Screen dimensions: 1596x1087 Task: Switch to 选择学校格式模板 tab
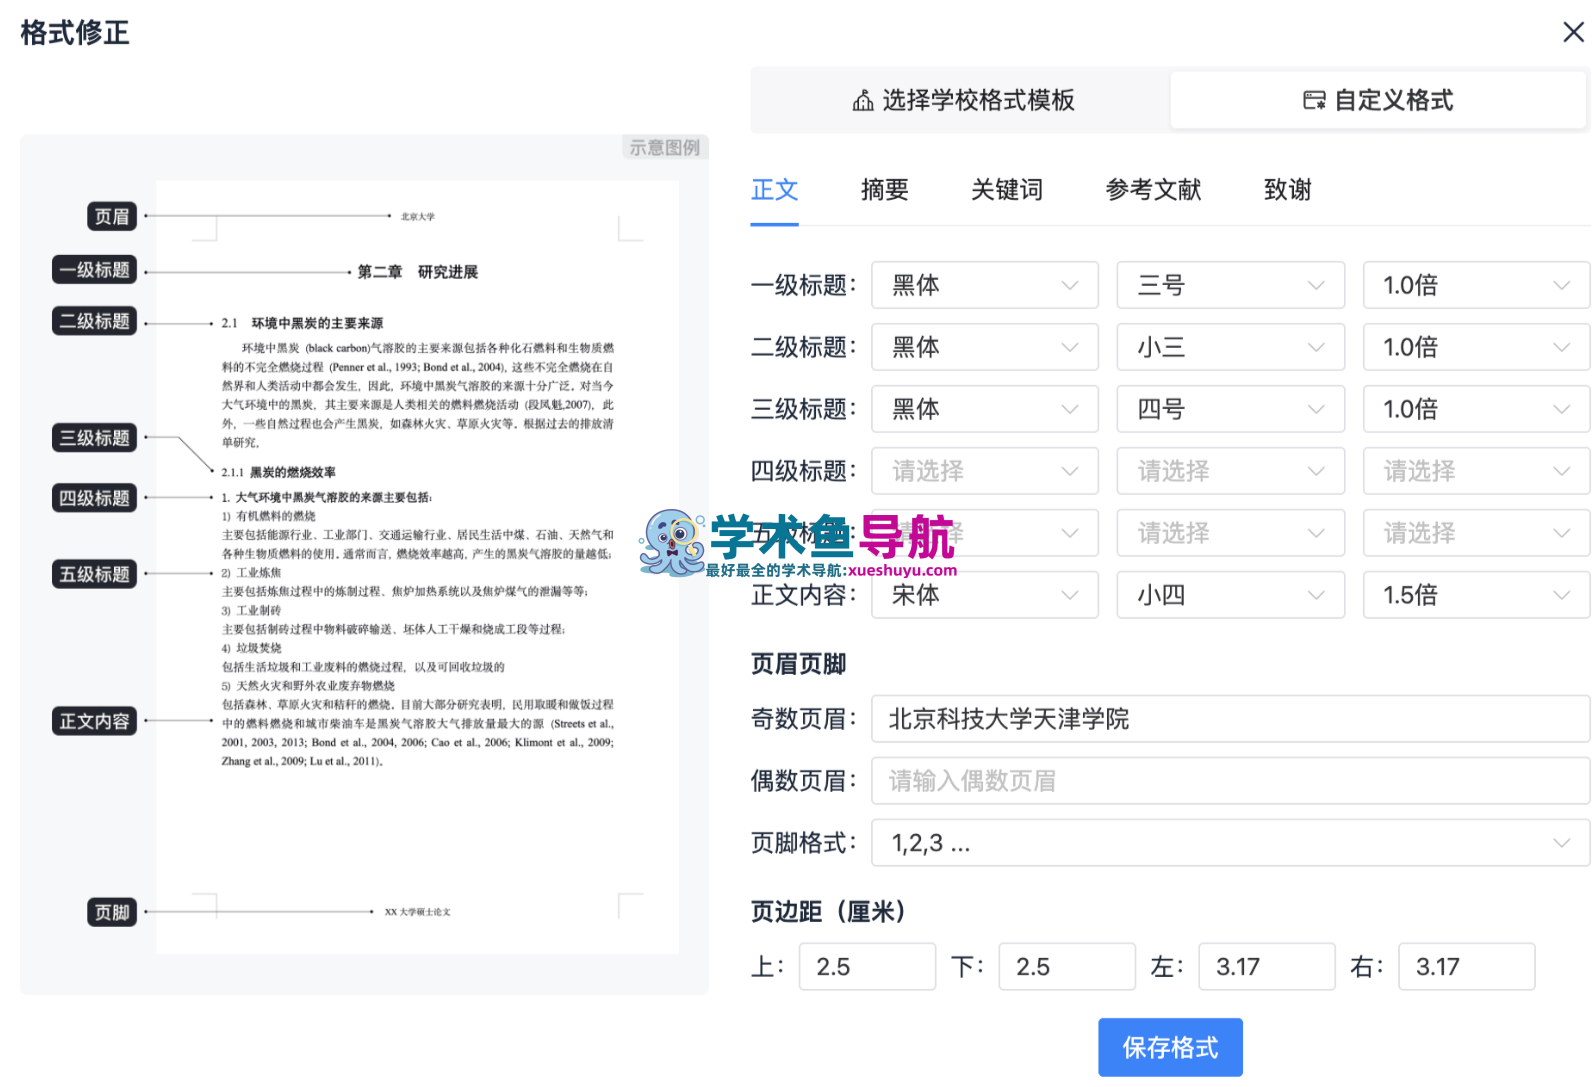(x=962, y=100)
